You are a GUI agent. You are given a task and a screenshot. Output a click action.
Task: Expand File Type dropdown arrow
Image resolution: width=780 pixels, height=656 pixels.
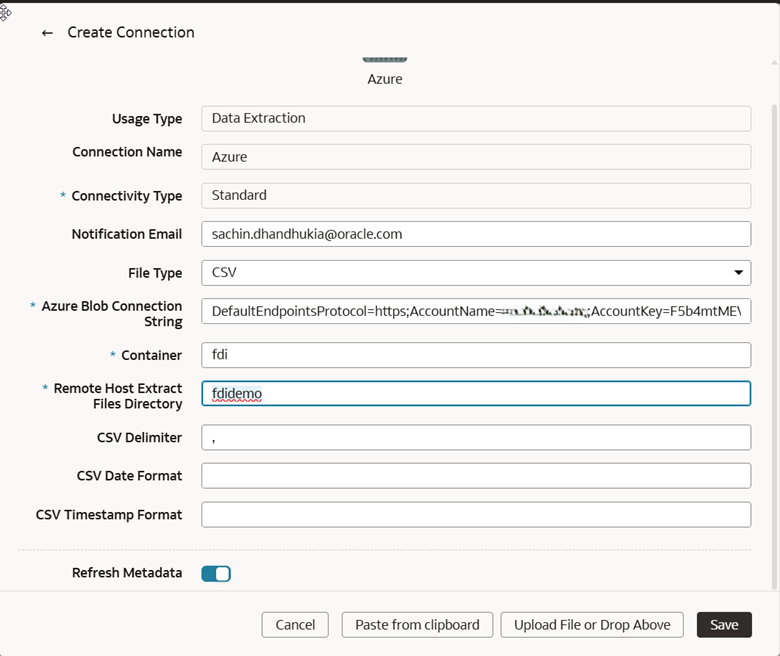[x=739, y=273]
